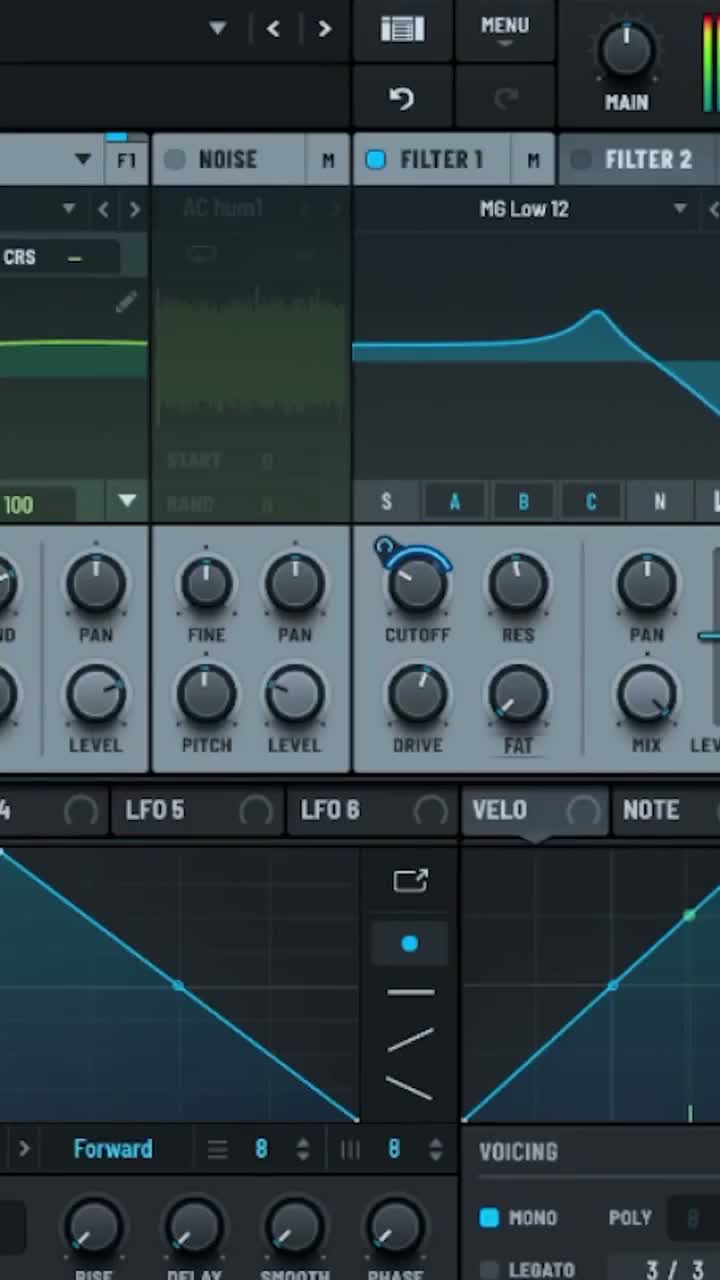
Task: Choose the rising ramp curve preset
Action: [410, 1040]
